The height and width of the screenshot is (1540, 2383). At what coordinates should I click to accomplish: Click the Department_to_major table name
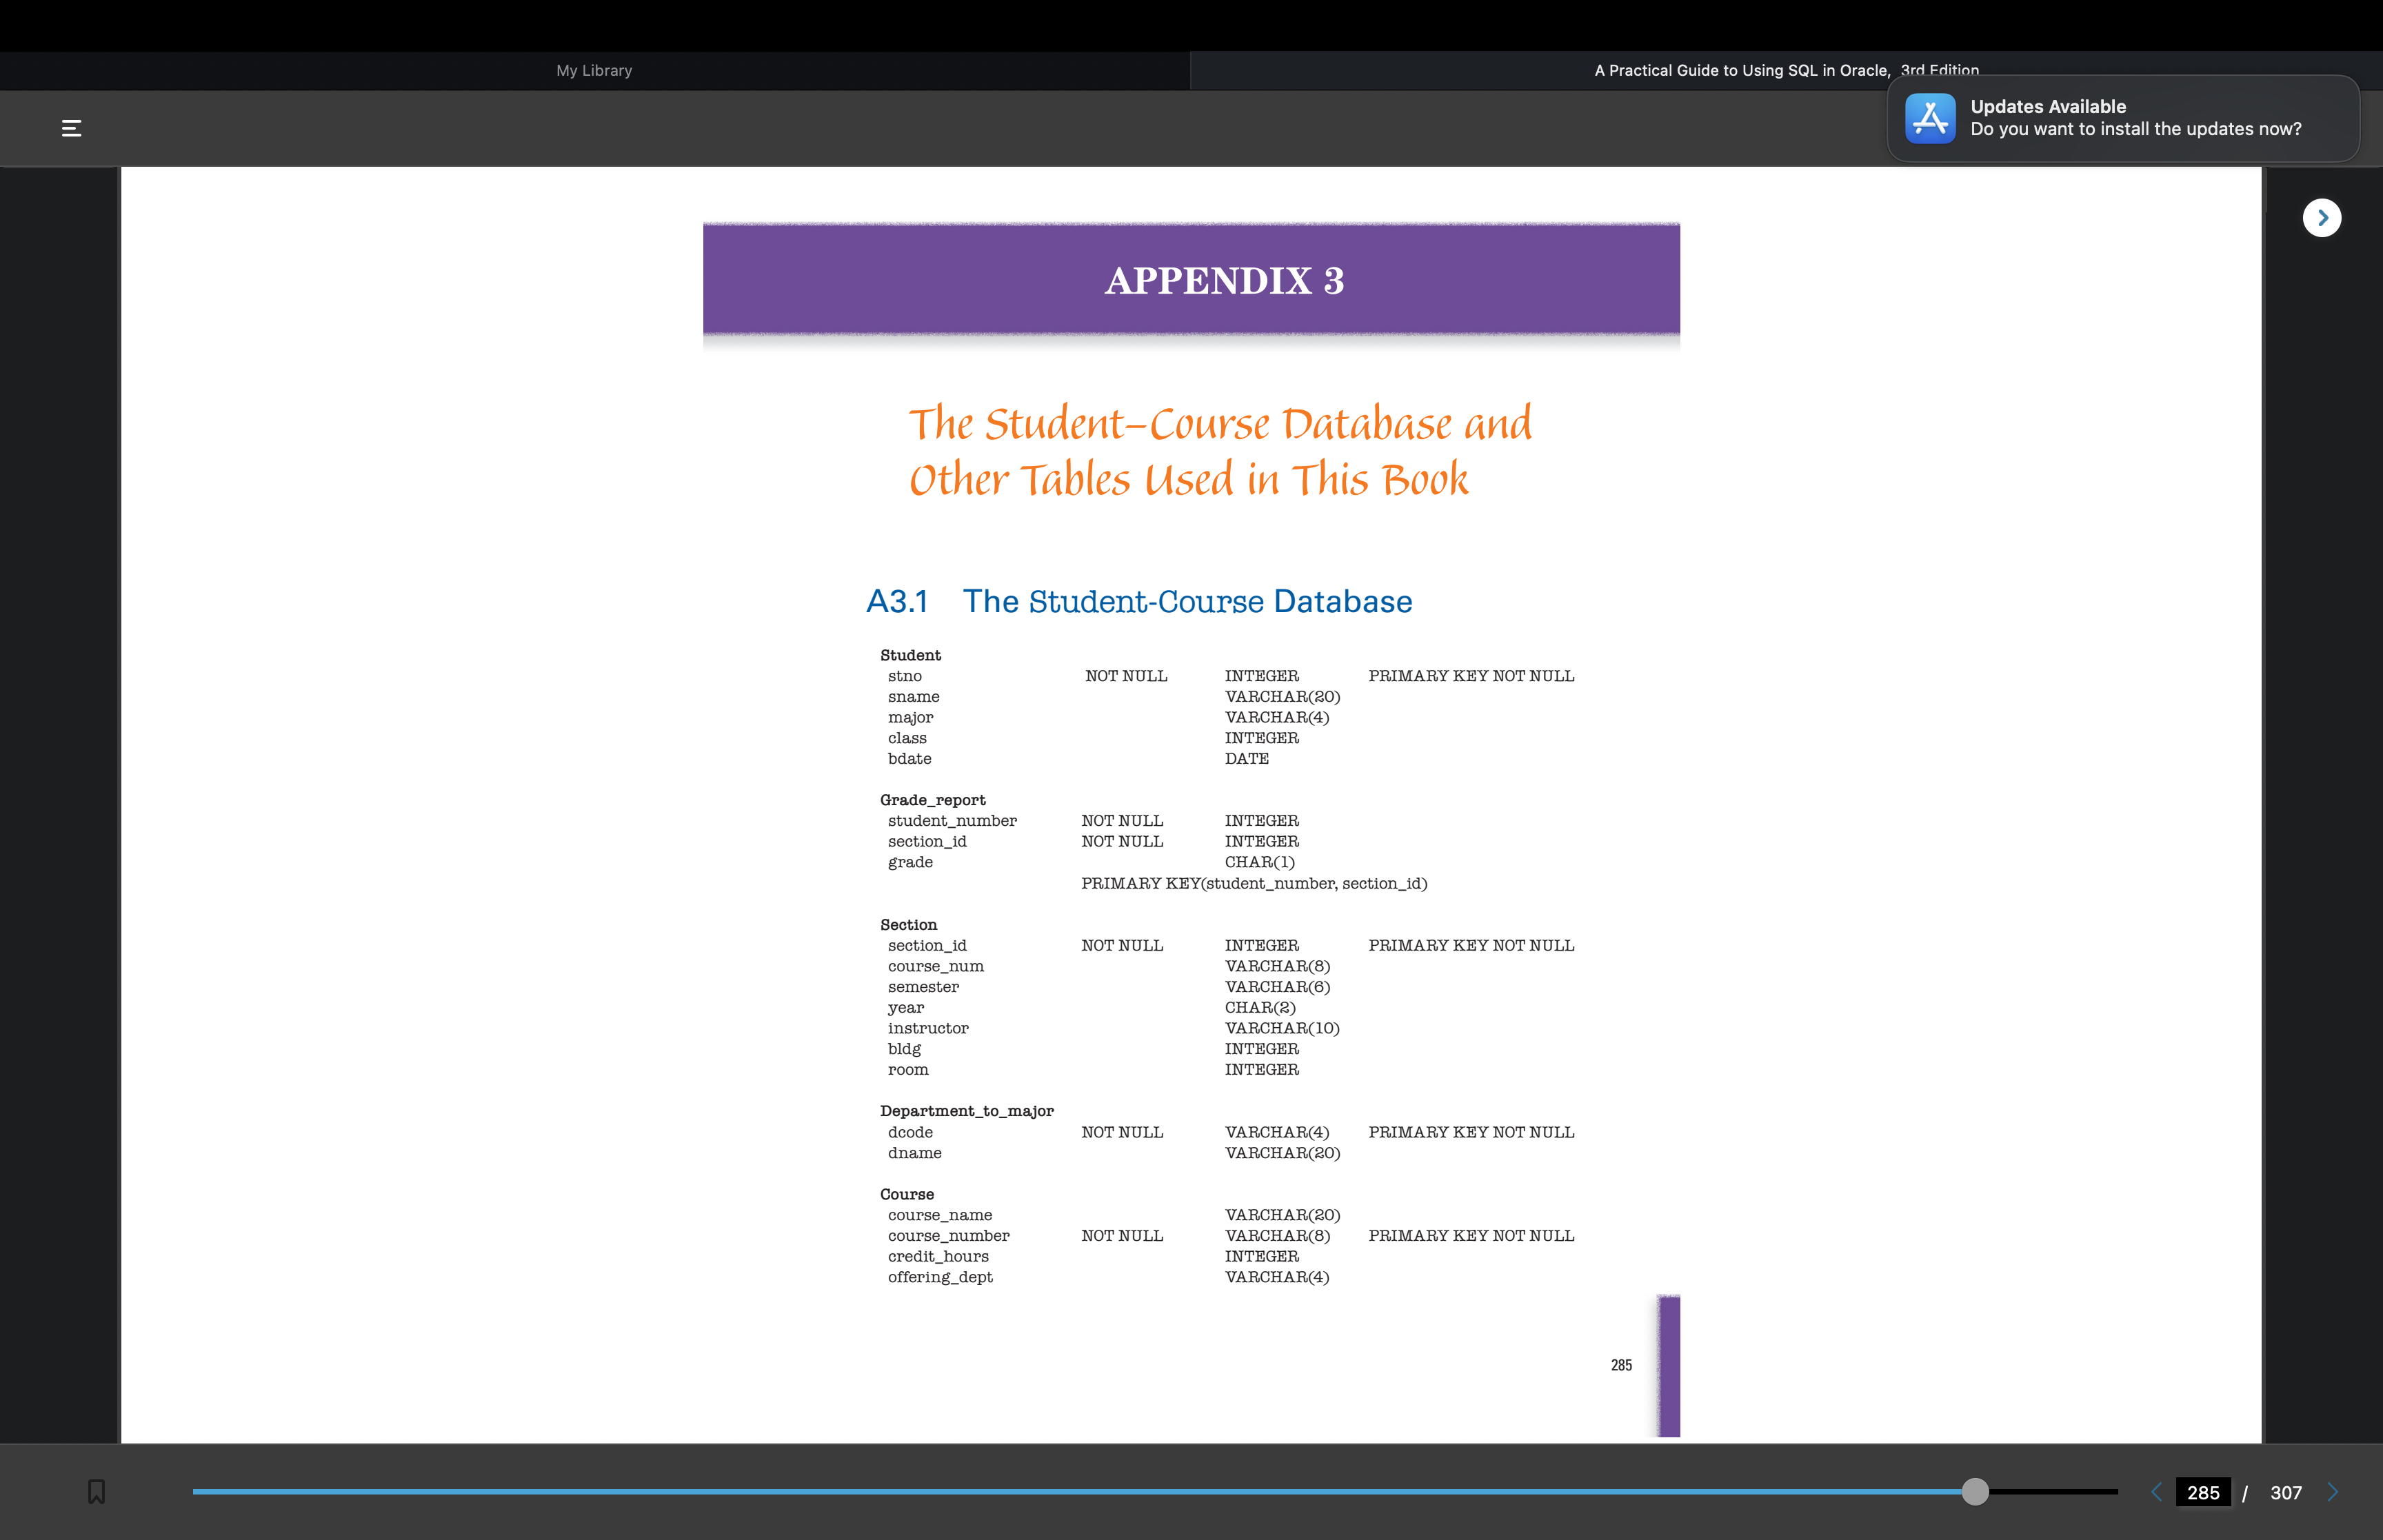(x=966, y=1111)
